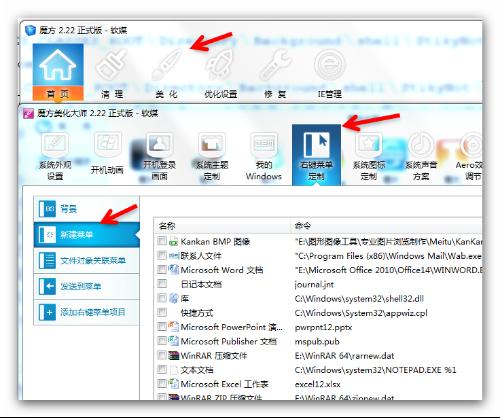Open the 开机登录画面 icon

pos(159,156)
